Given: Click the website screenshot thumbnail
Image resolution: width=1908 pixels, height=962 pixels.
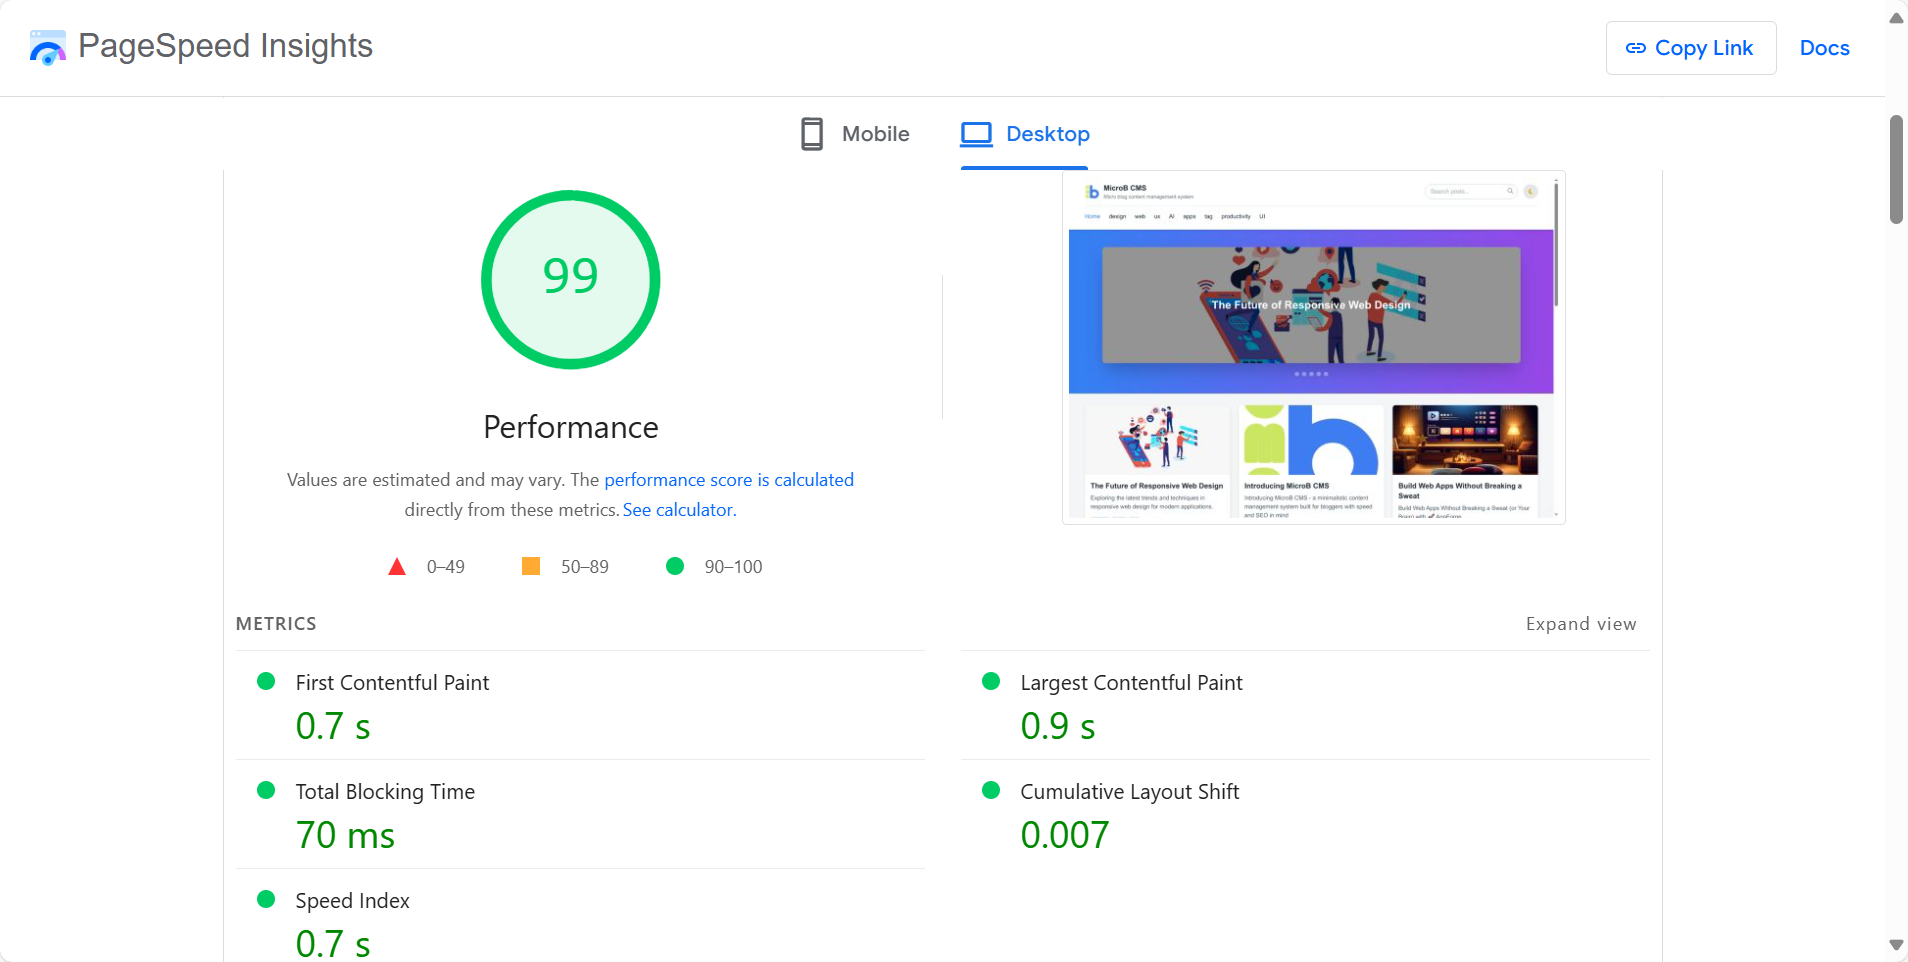Looking at the screenshot, I should click(1312, 347).
